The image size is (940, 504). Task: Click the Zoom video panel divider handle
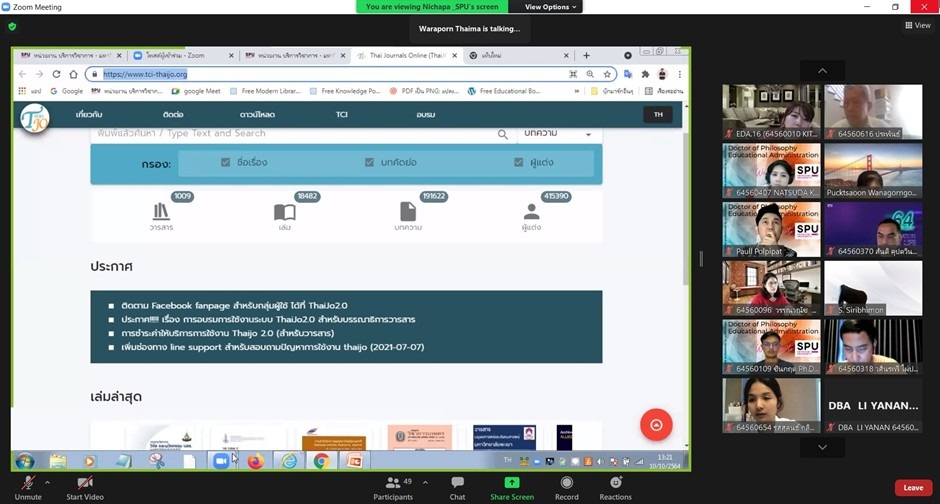coord(701,258)
